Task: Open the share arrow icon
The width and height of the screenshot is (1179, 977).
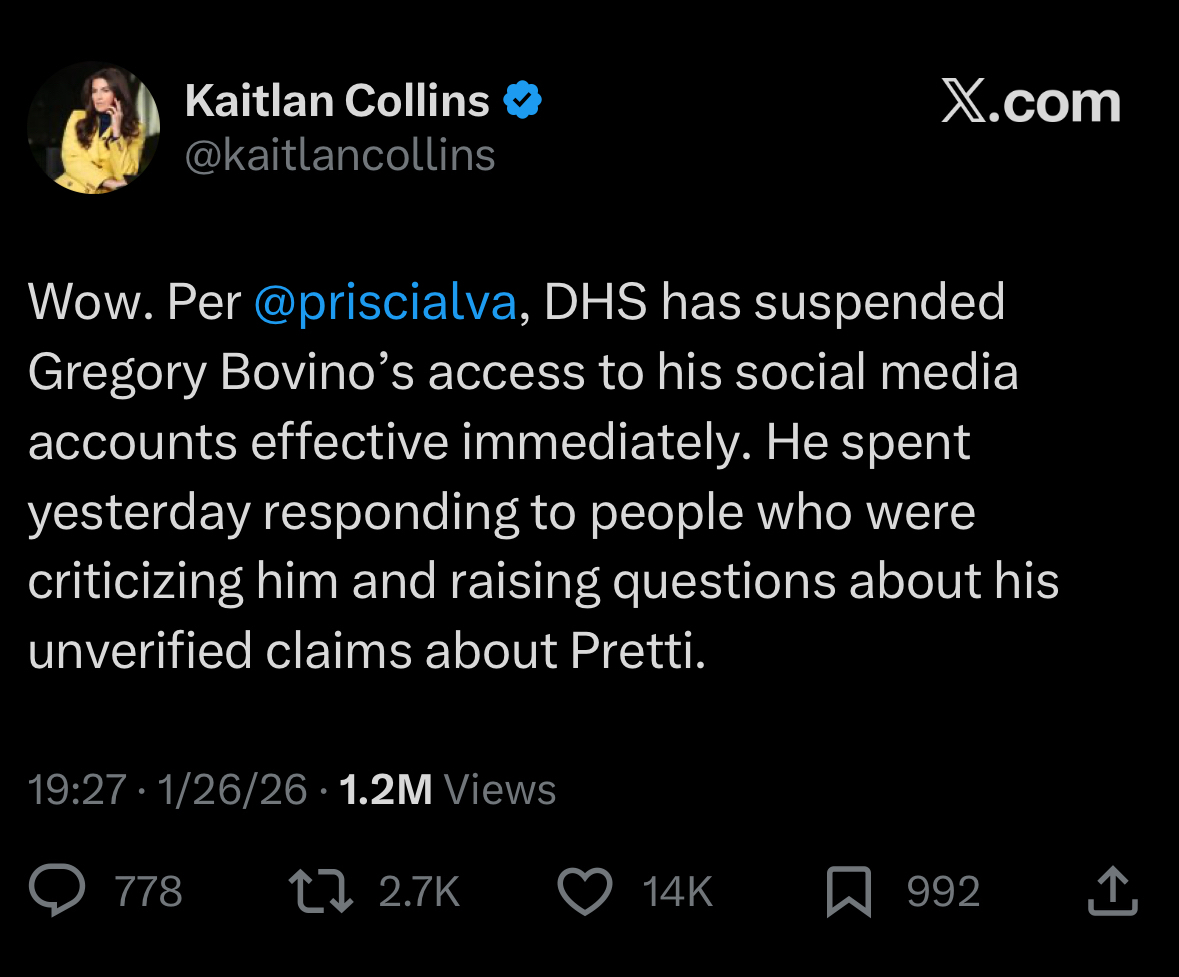Action: click(x=1112, y=892)
